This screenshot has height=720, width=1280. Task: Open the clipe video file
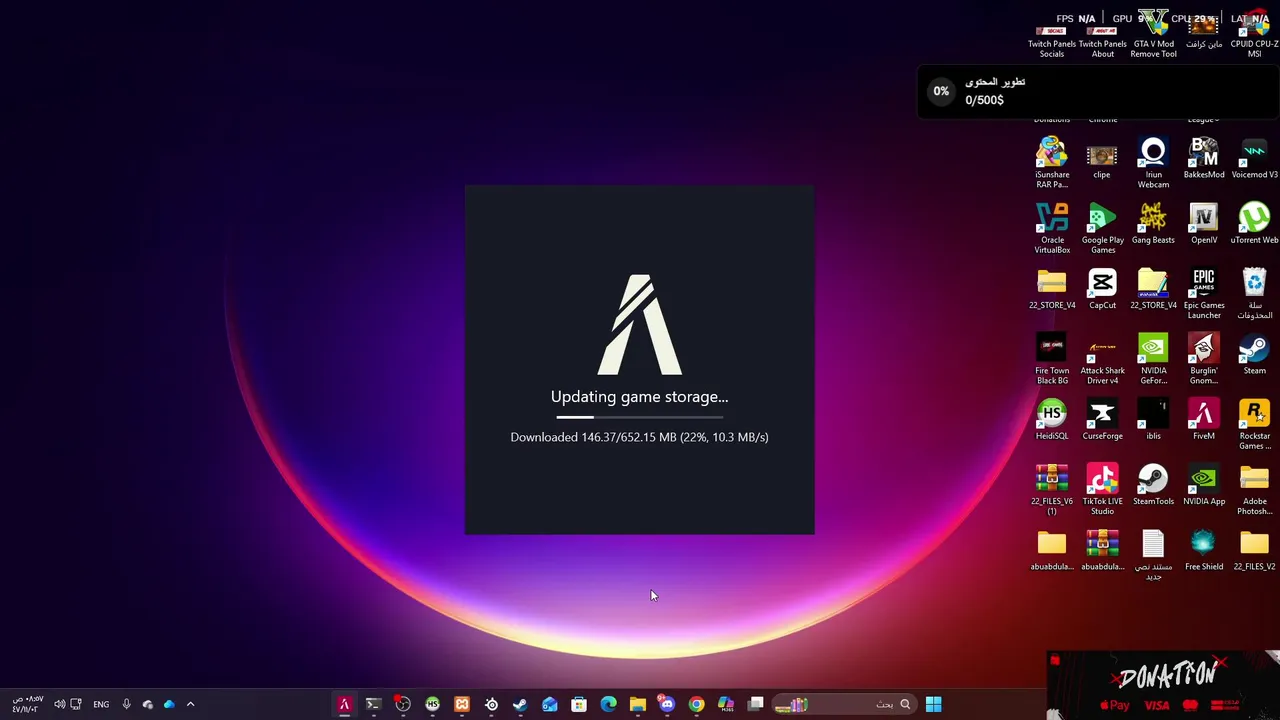coord(1102,159)
